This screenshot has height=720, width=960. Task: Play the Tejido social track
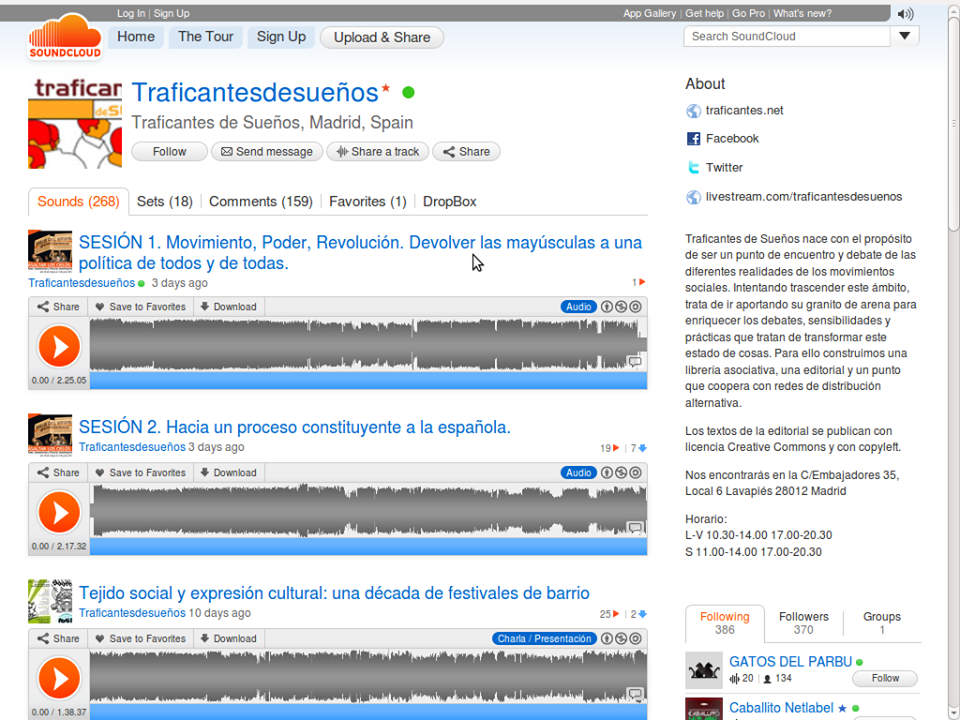(59, 678)
